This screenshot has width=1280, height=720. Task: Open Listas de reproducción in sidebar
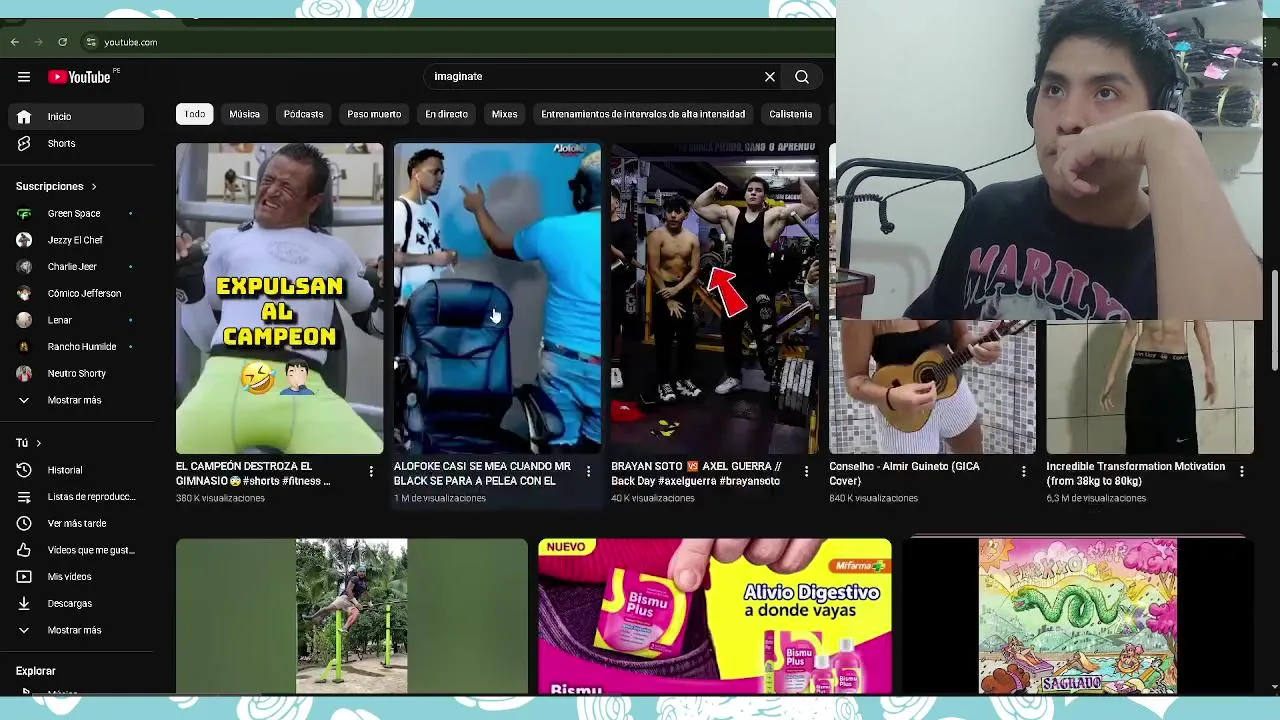point(76,497)
